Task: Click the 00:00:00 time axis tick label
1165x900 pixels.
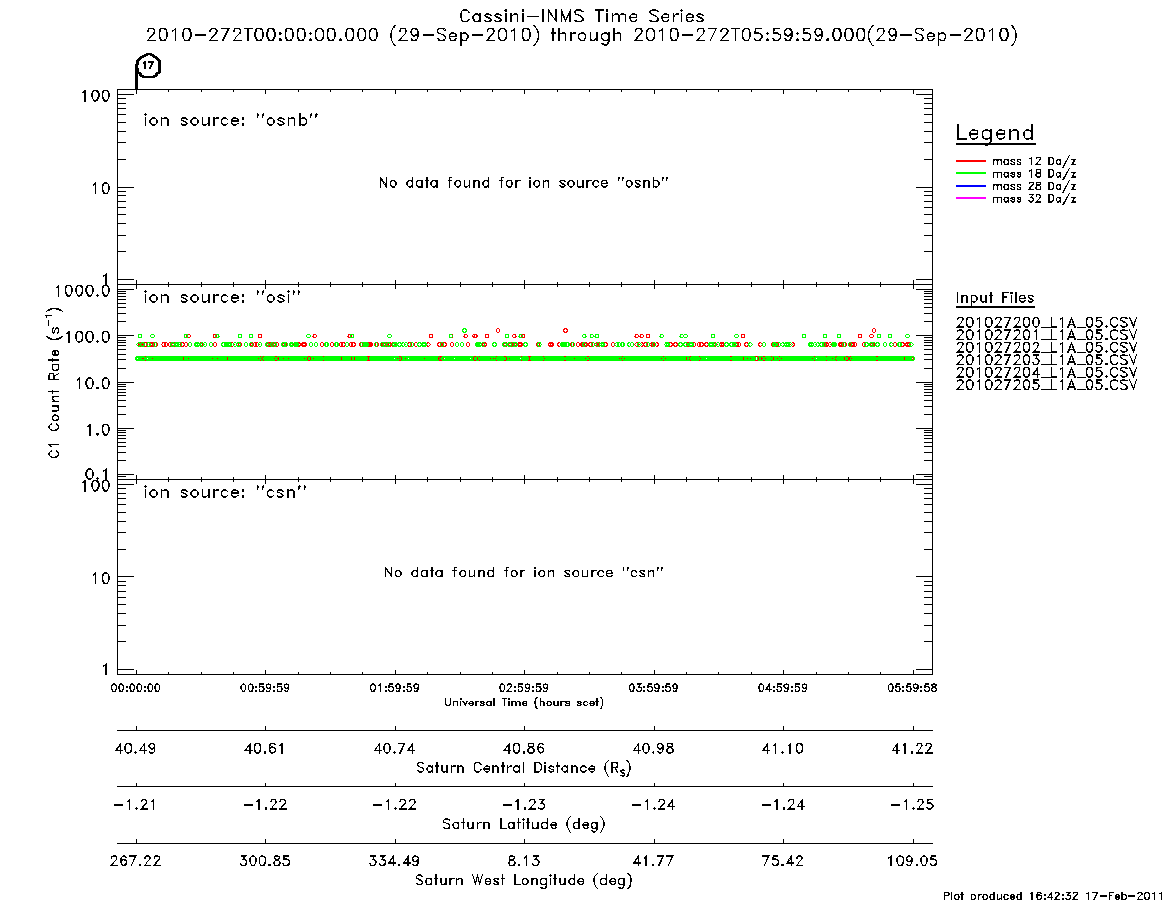Action: pos(135,688)
